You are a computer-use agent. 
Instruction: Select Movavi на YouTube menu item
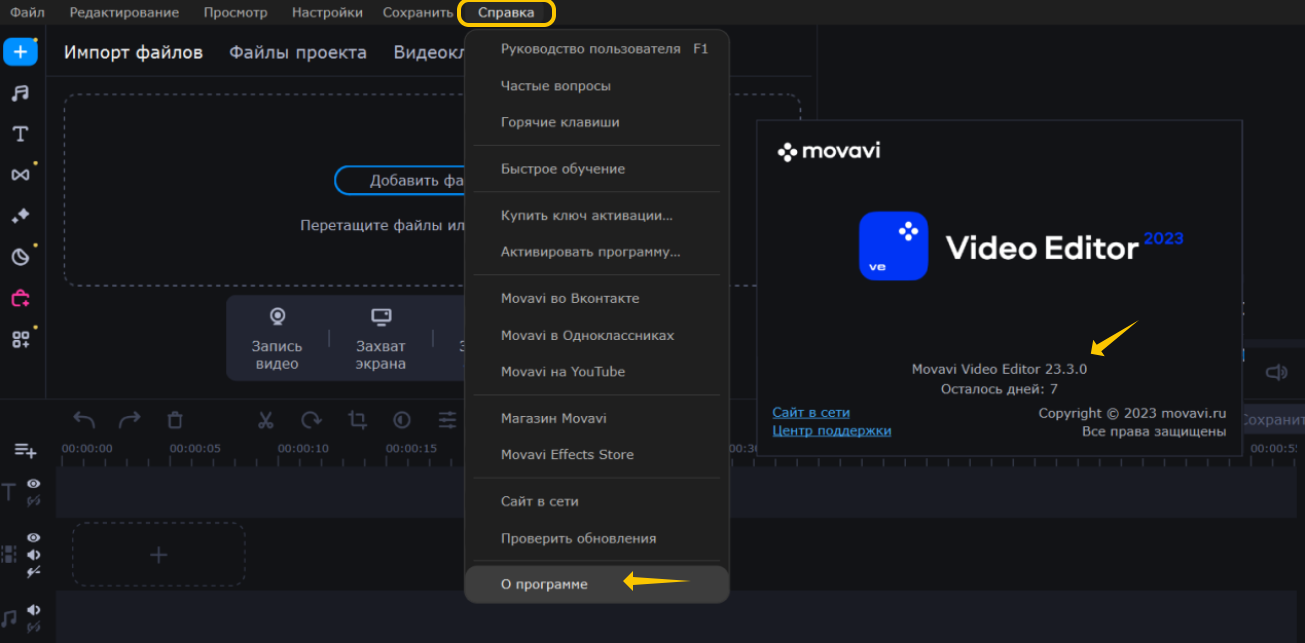(597, 371)
